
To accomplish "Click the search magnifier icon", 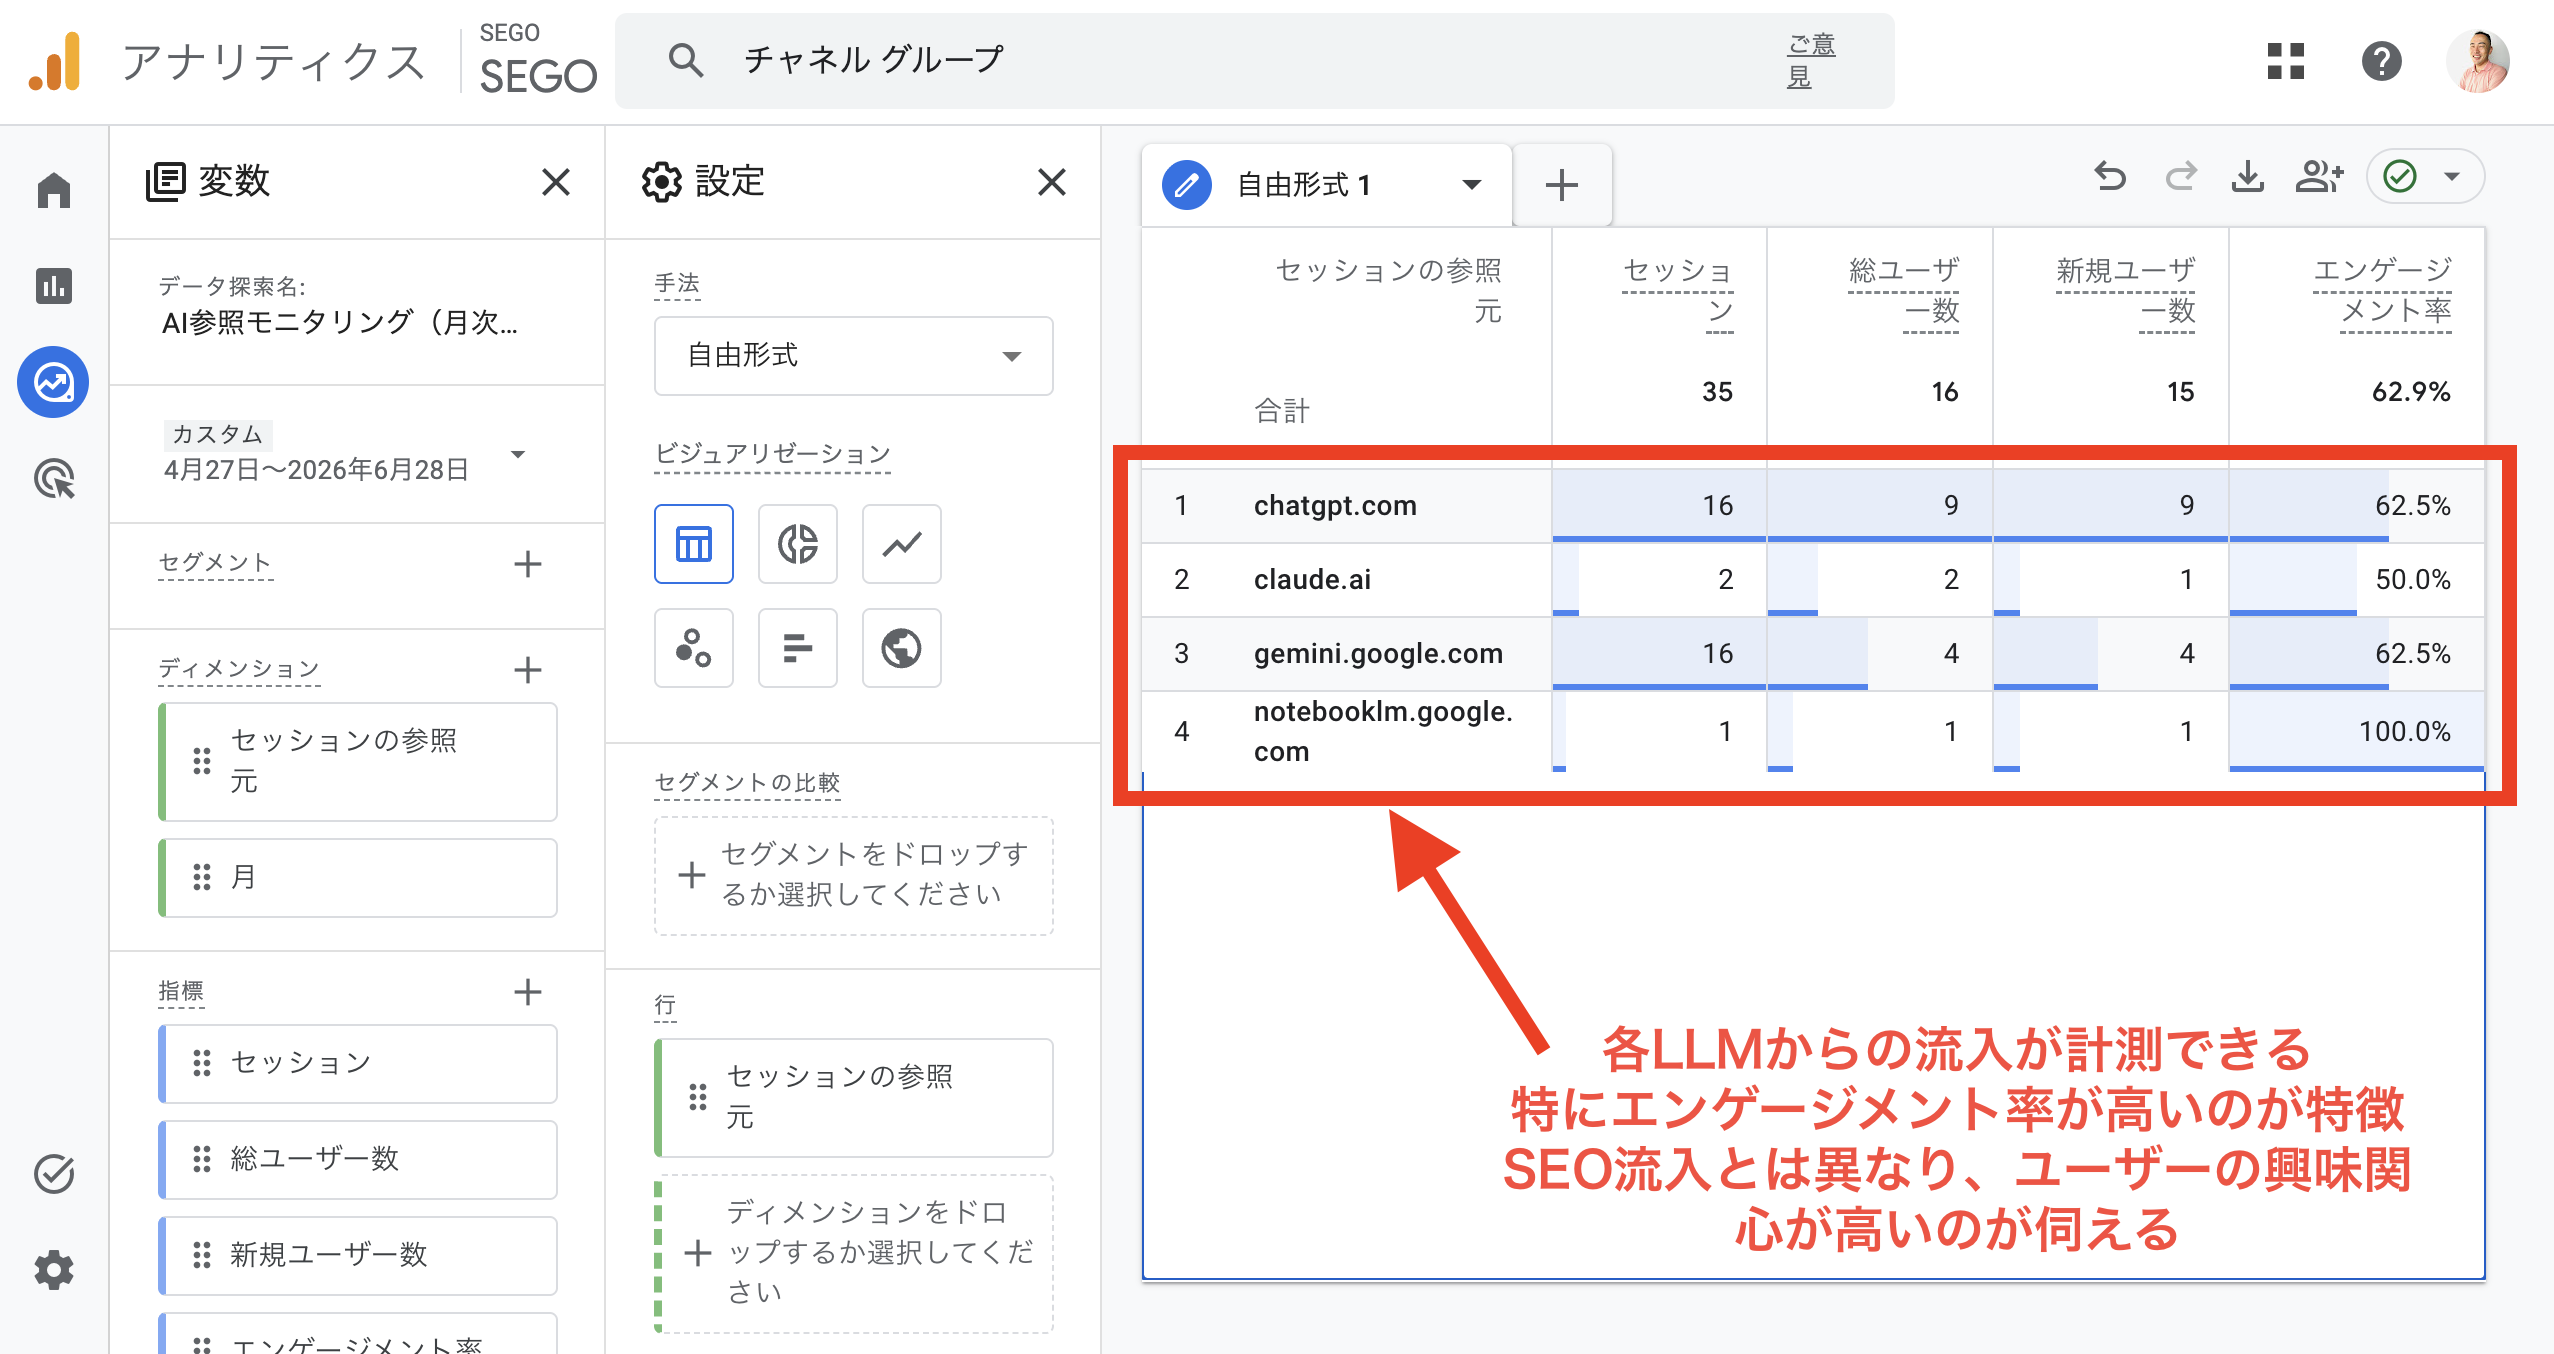I will (686, 61).
